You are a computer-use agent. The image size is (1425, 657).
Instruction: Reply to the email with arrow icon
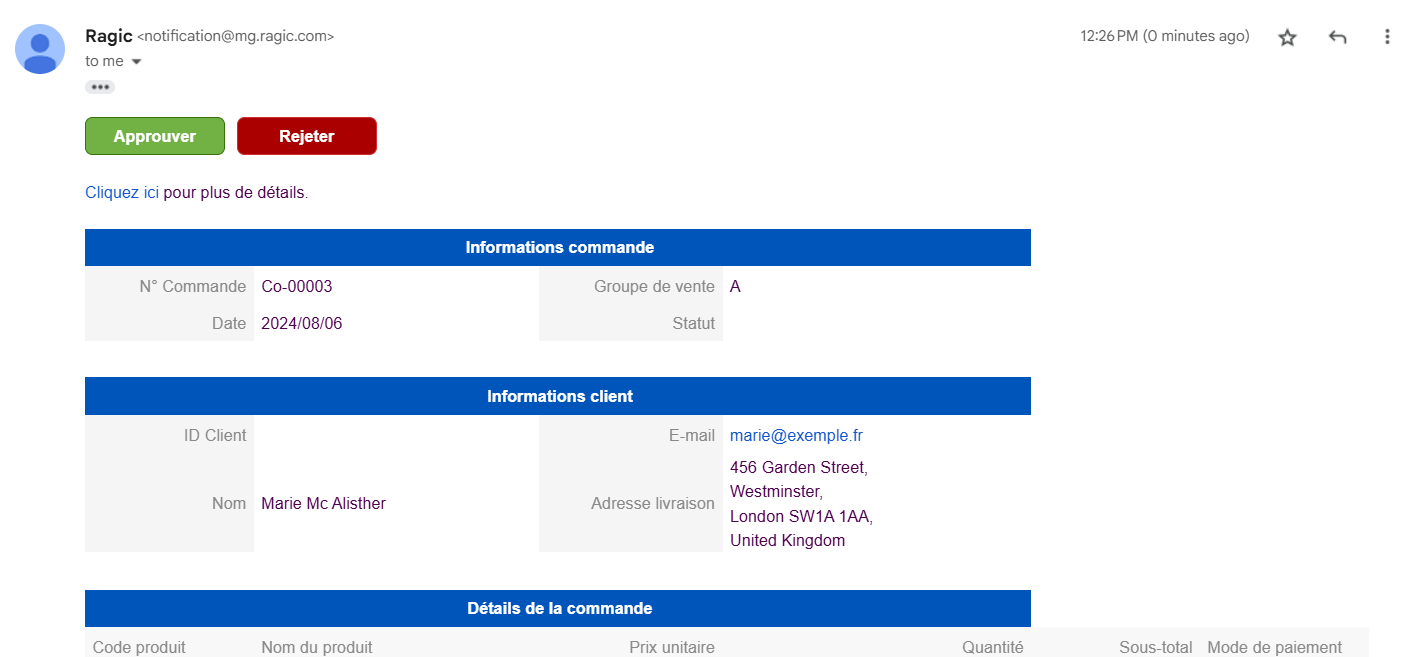[x=1337, y=37]
